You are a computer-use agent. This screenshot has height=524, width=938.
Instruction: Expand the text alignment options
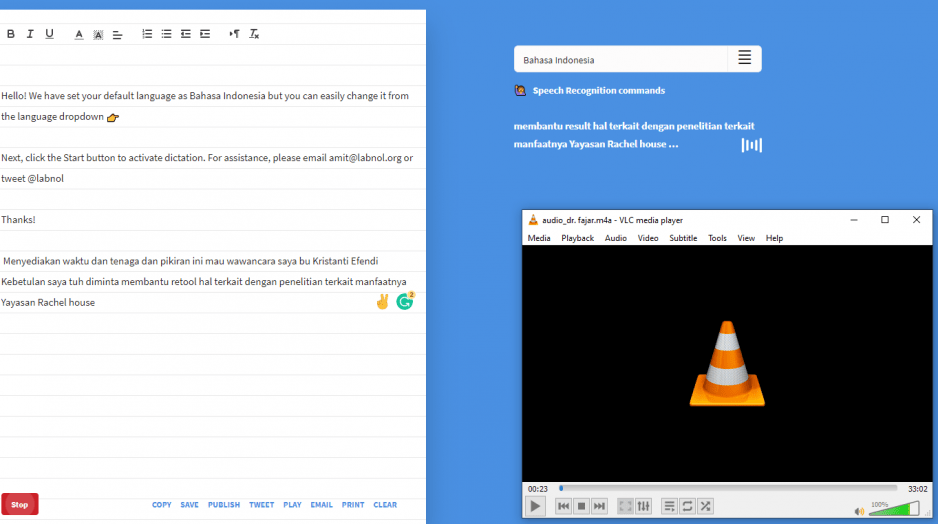pyautogui.click(x=117, y=34)
